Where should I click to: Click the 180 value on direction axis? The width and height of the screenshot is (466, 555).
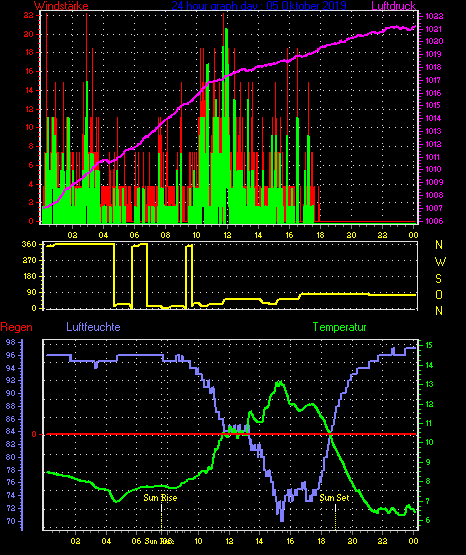(x=29, y=276)
